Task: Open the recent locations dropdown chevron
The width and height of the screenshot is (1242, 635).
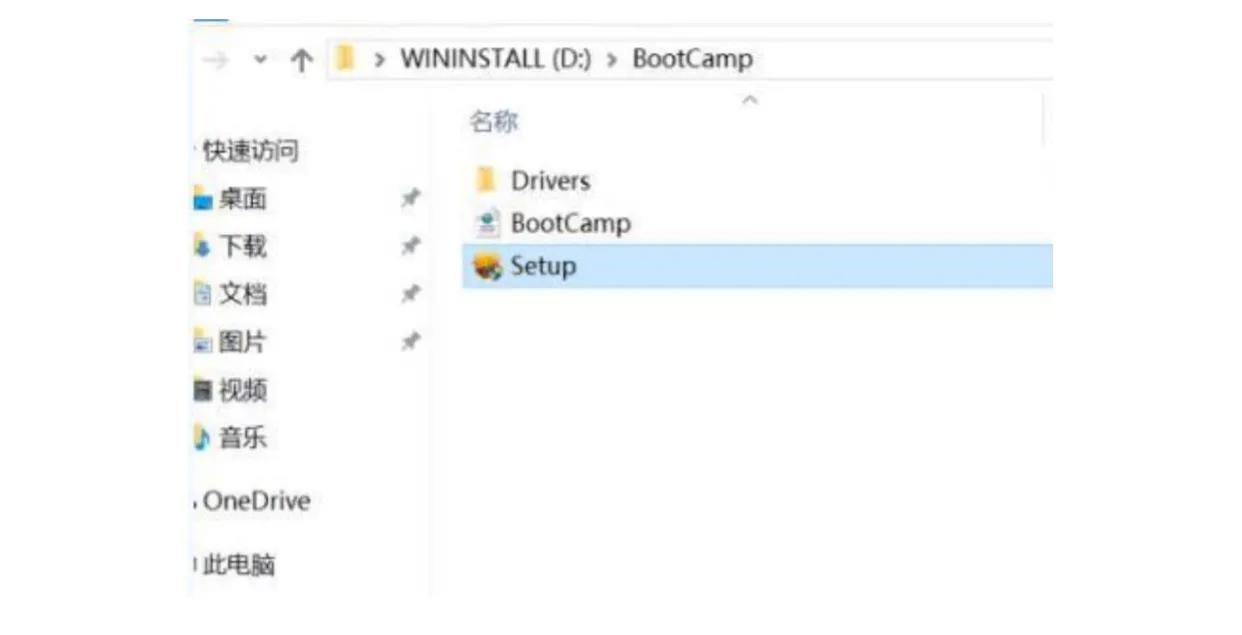Action: point(260,60)
